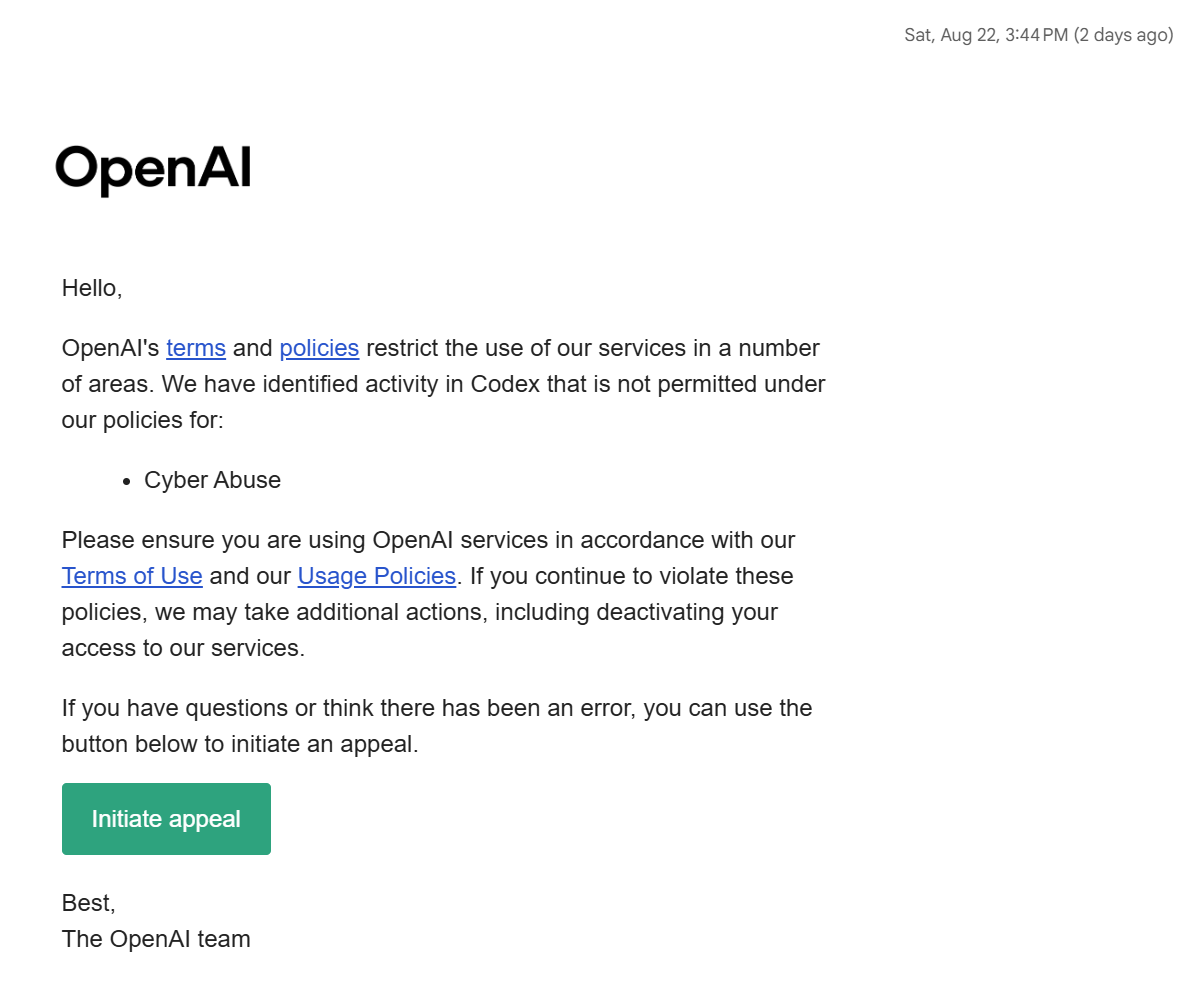Follow the 'Usage Policies' link
The width and height of the screenshot is (1195, 988).
pos(376,576)
